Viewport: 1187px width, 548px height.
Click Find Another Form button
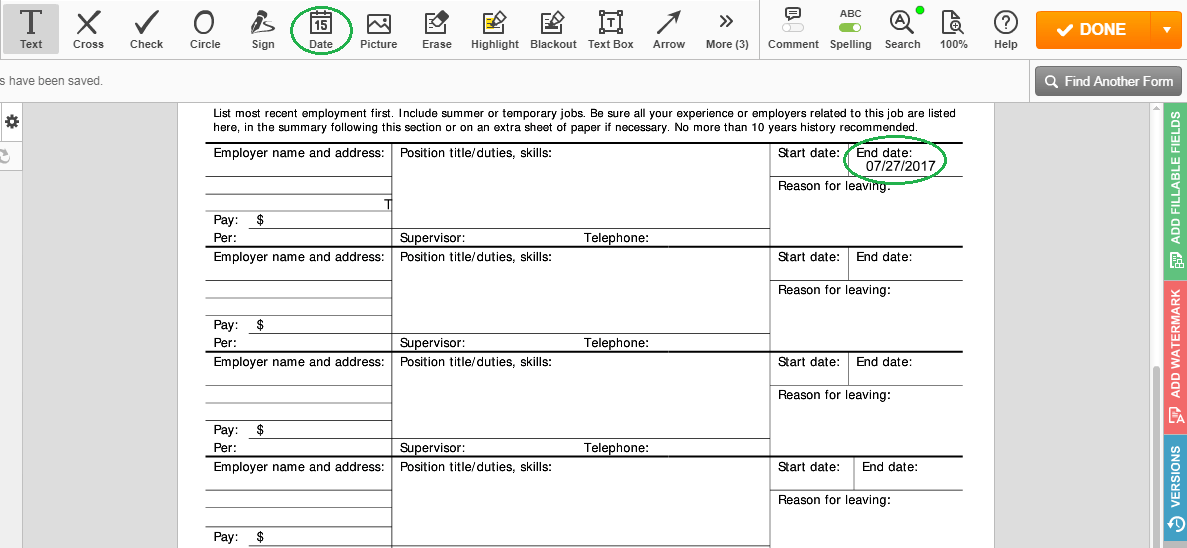click(x=1108, y=81)
